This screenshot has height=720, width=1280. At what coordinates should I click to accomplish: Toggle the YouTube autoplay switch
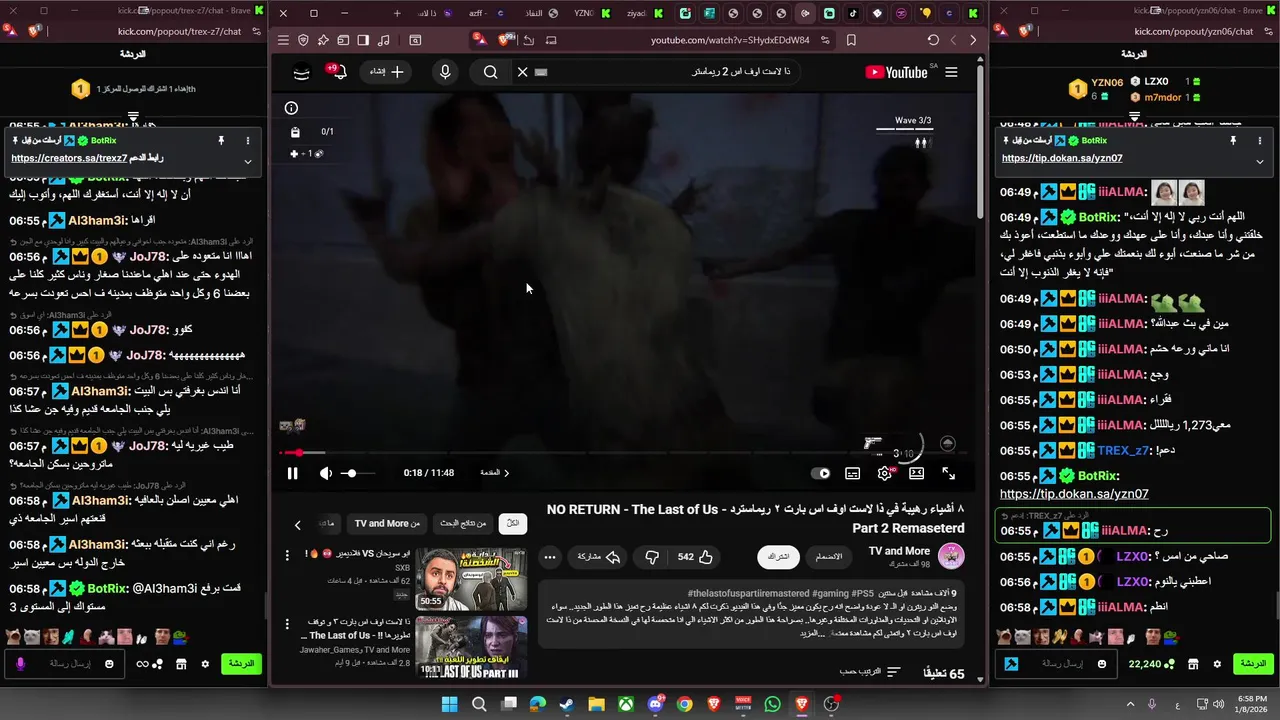click(x=822, y=474)
